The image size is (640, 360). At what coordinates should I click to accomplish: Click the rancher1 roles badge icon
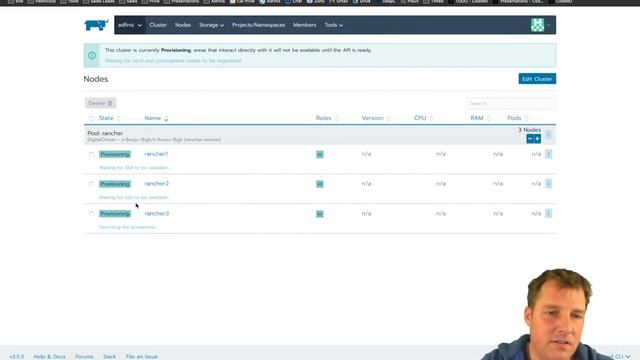pos(320,154)
